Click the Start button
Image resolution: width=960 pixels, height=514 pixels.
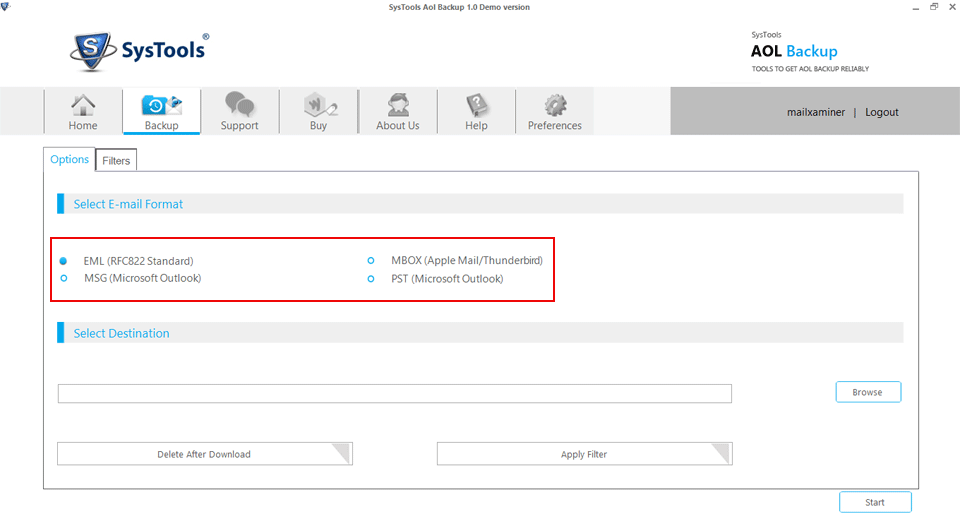pos(875,502)
